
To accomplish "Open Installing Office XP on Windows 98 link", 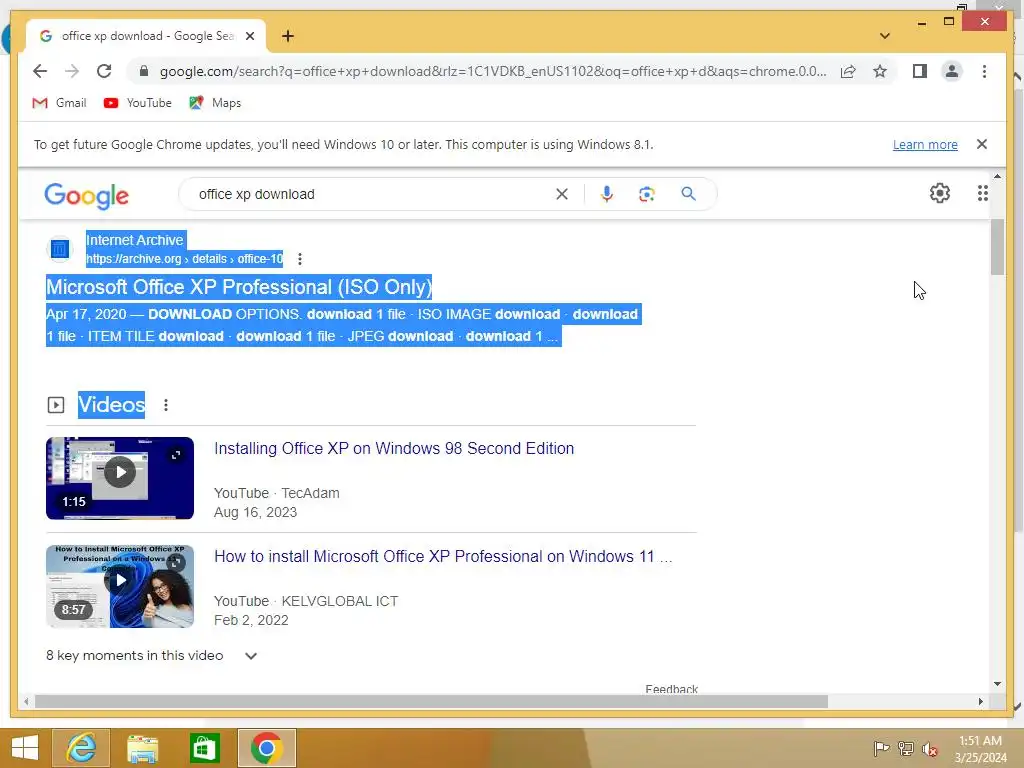I will (x=394, y=449).
